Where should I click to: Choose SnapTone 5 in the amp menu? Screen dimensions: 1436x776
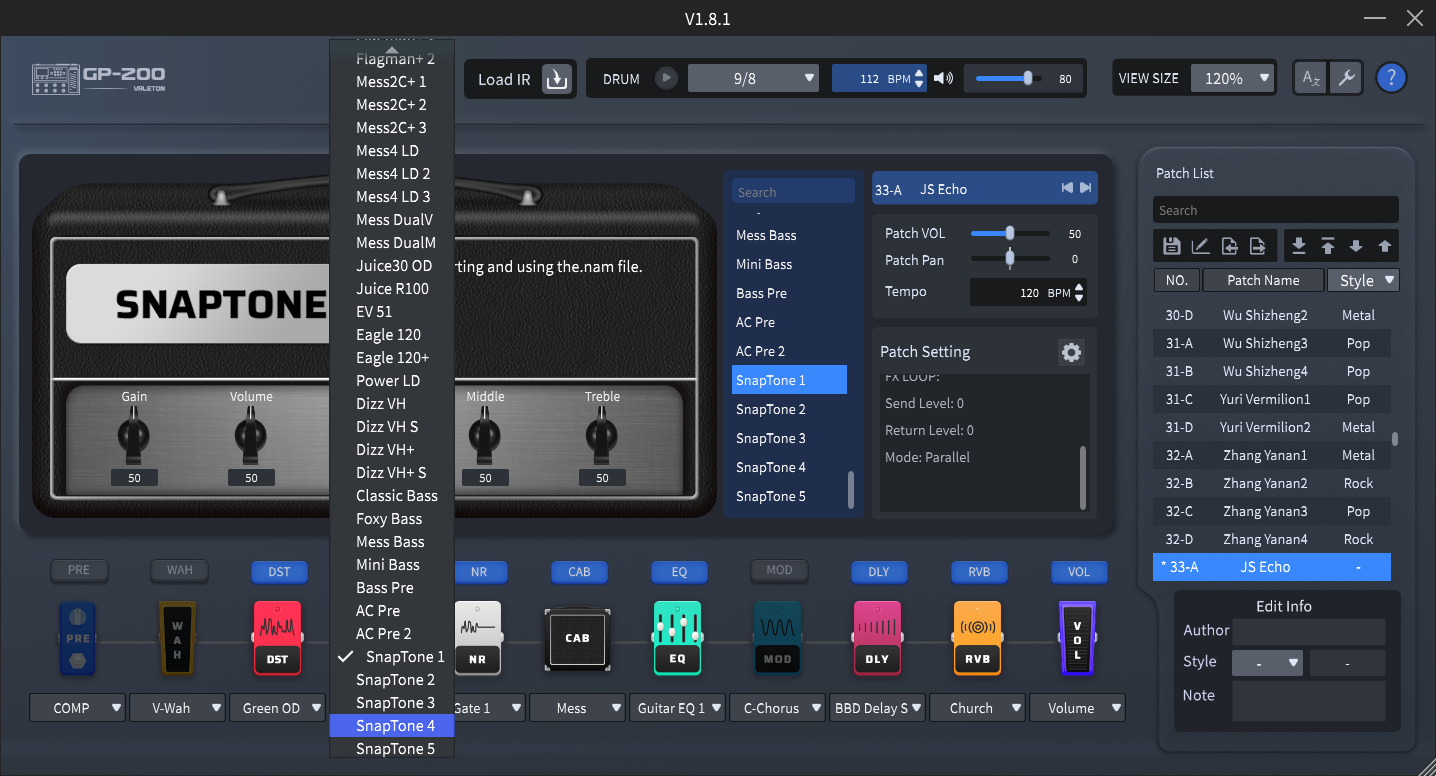coord(392,749)
